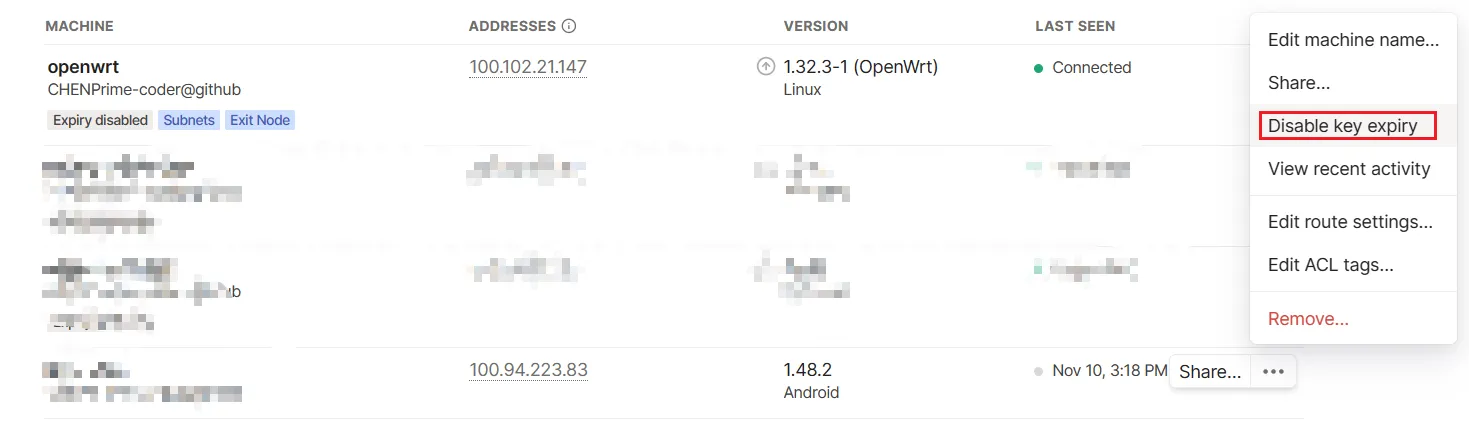Click the gray offline status dot
This screenshot has height=433, width=1469.
point(1039,371)
